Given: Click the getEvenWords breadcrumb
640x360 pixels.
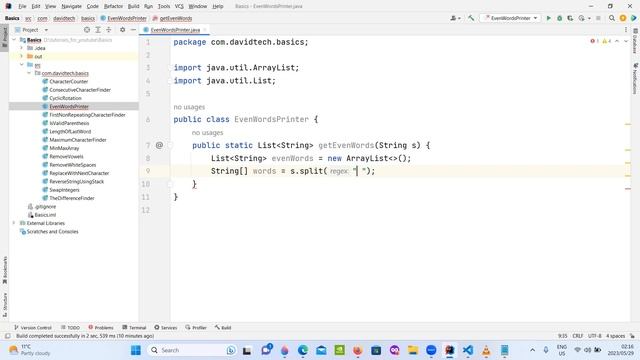Looking at the screenshot, I should tap(176, 18).
